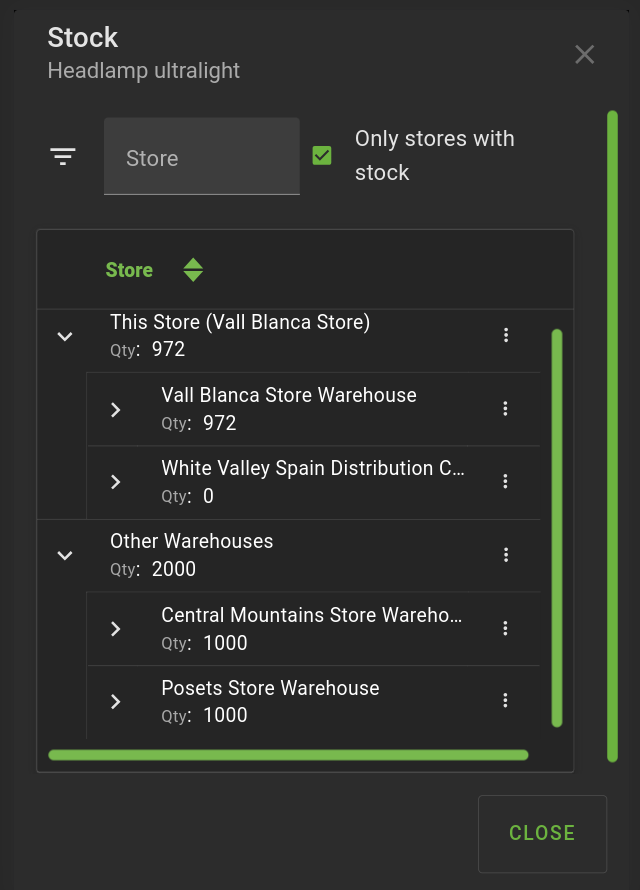This screenshot has height=890, width=640.
Task: Click the filter list icon
Action: point(63,157)
